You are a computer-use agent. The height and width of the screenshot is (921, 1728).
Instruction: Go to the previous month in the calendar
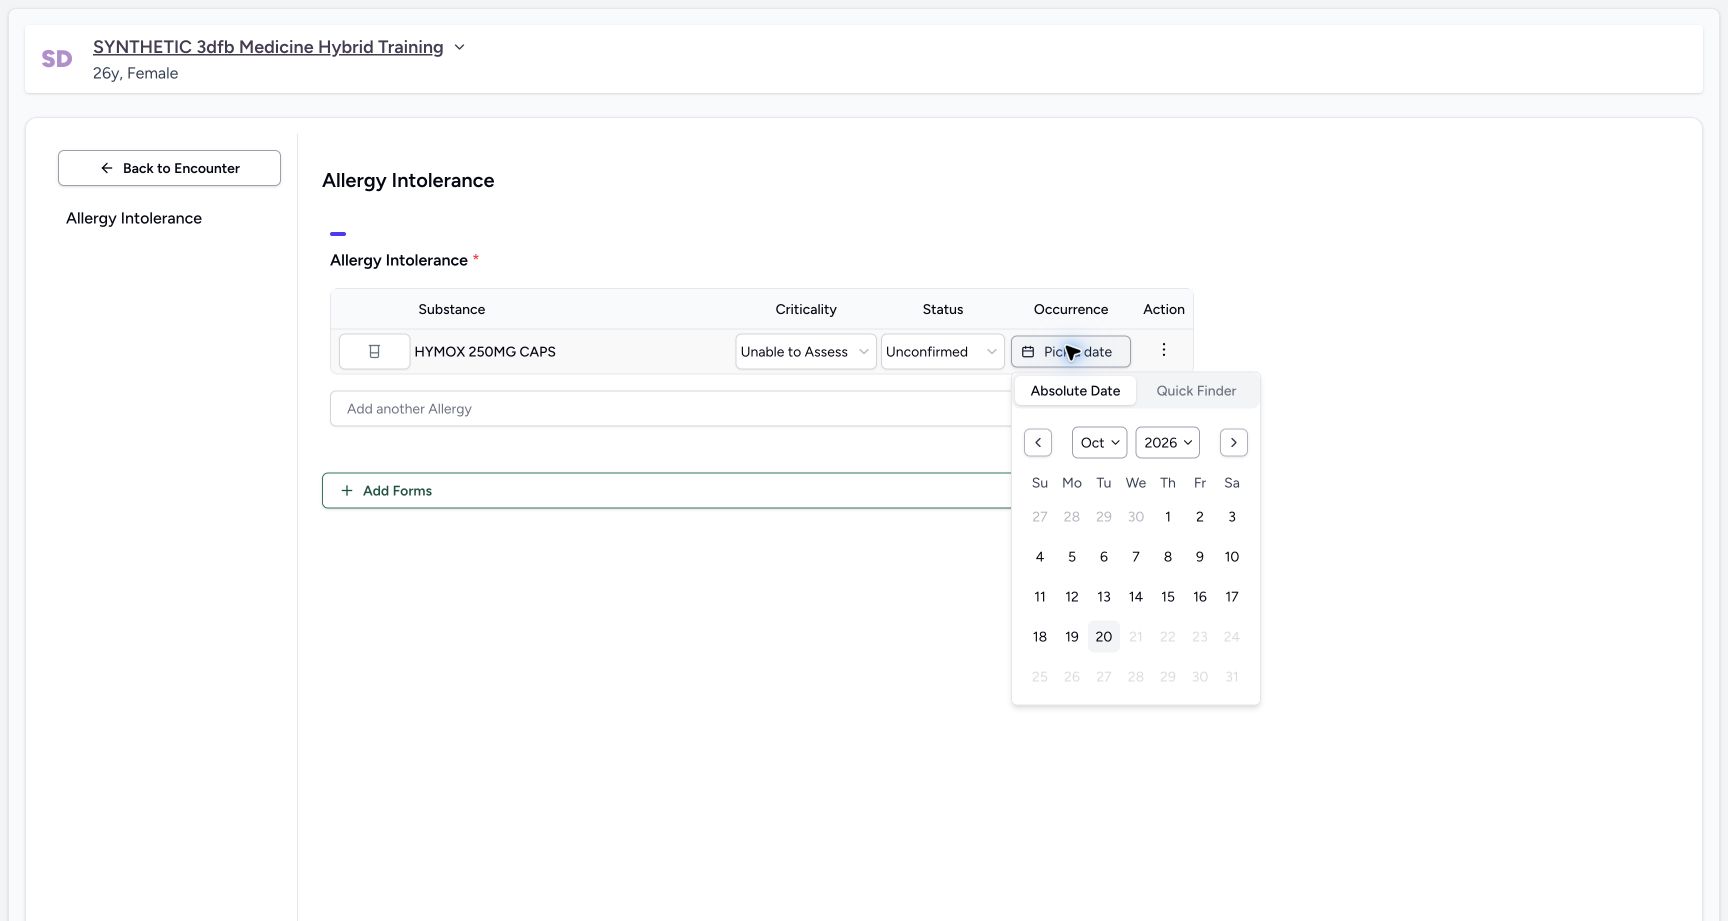point(1038,443)
